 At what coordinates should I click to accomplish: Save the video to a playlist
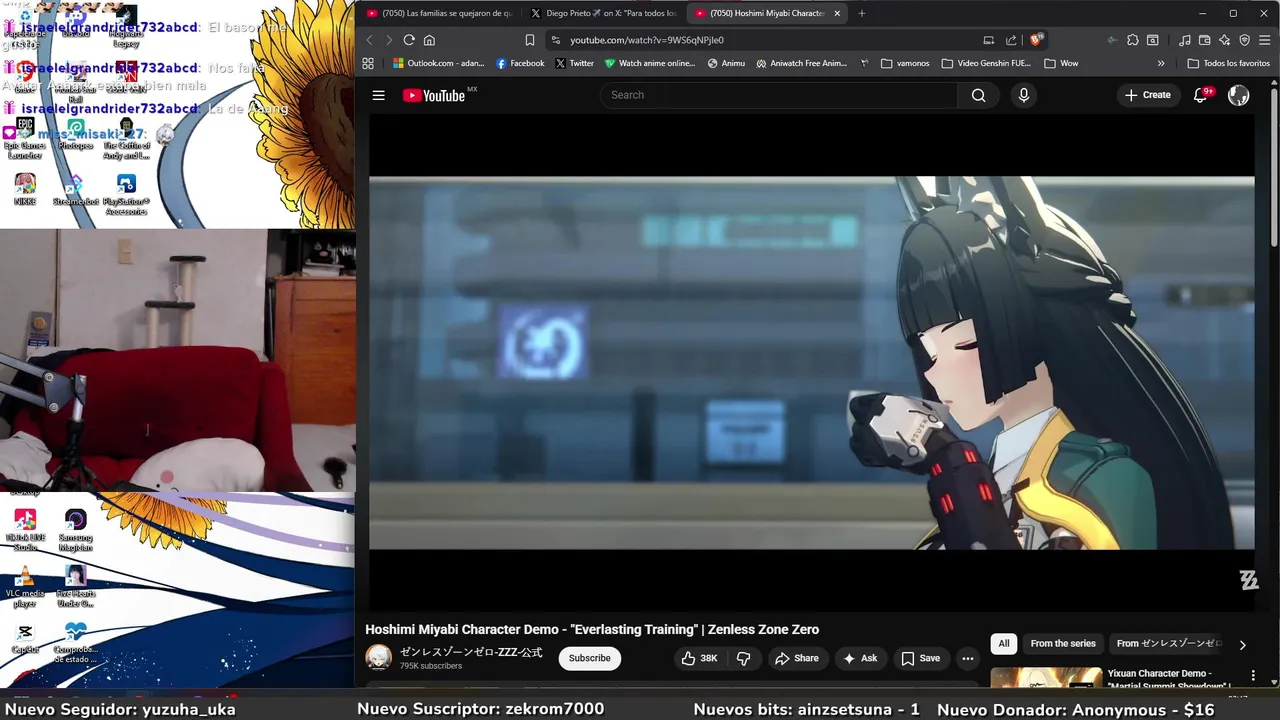[x=921, y=658]
